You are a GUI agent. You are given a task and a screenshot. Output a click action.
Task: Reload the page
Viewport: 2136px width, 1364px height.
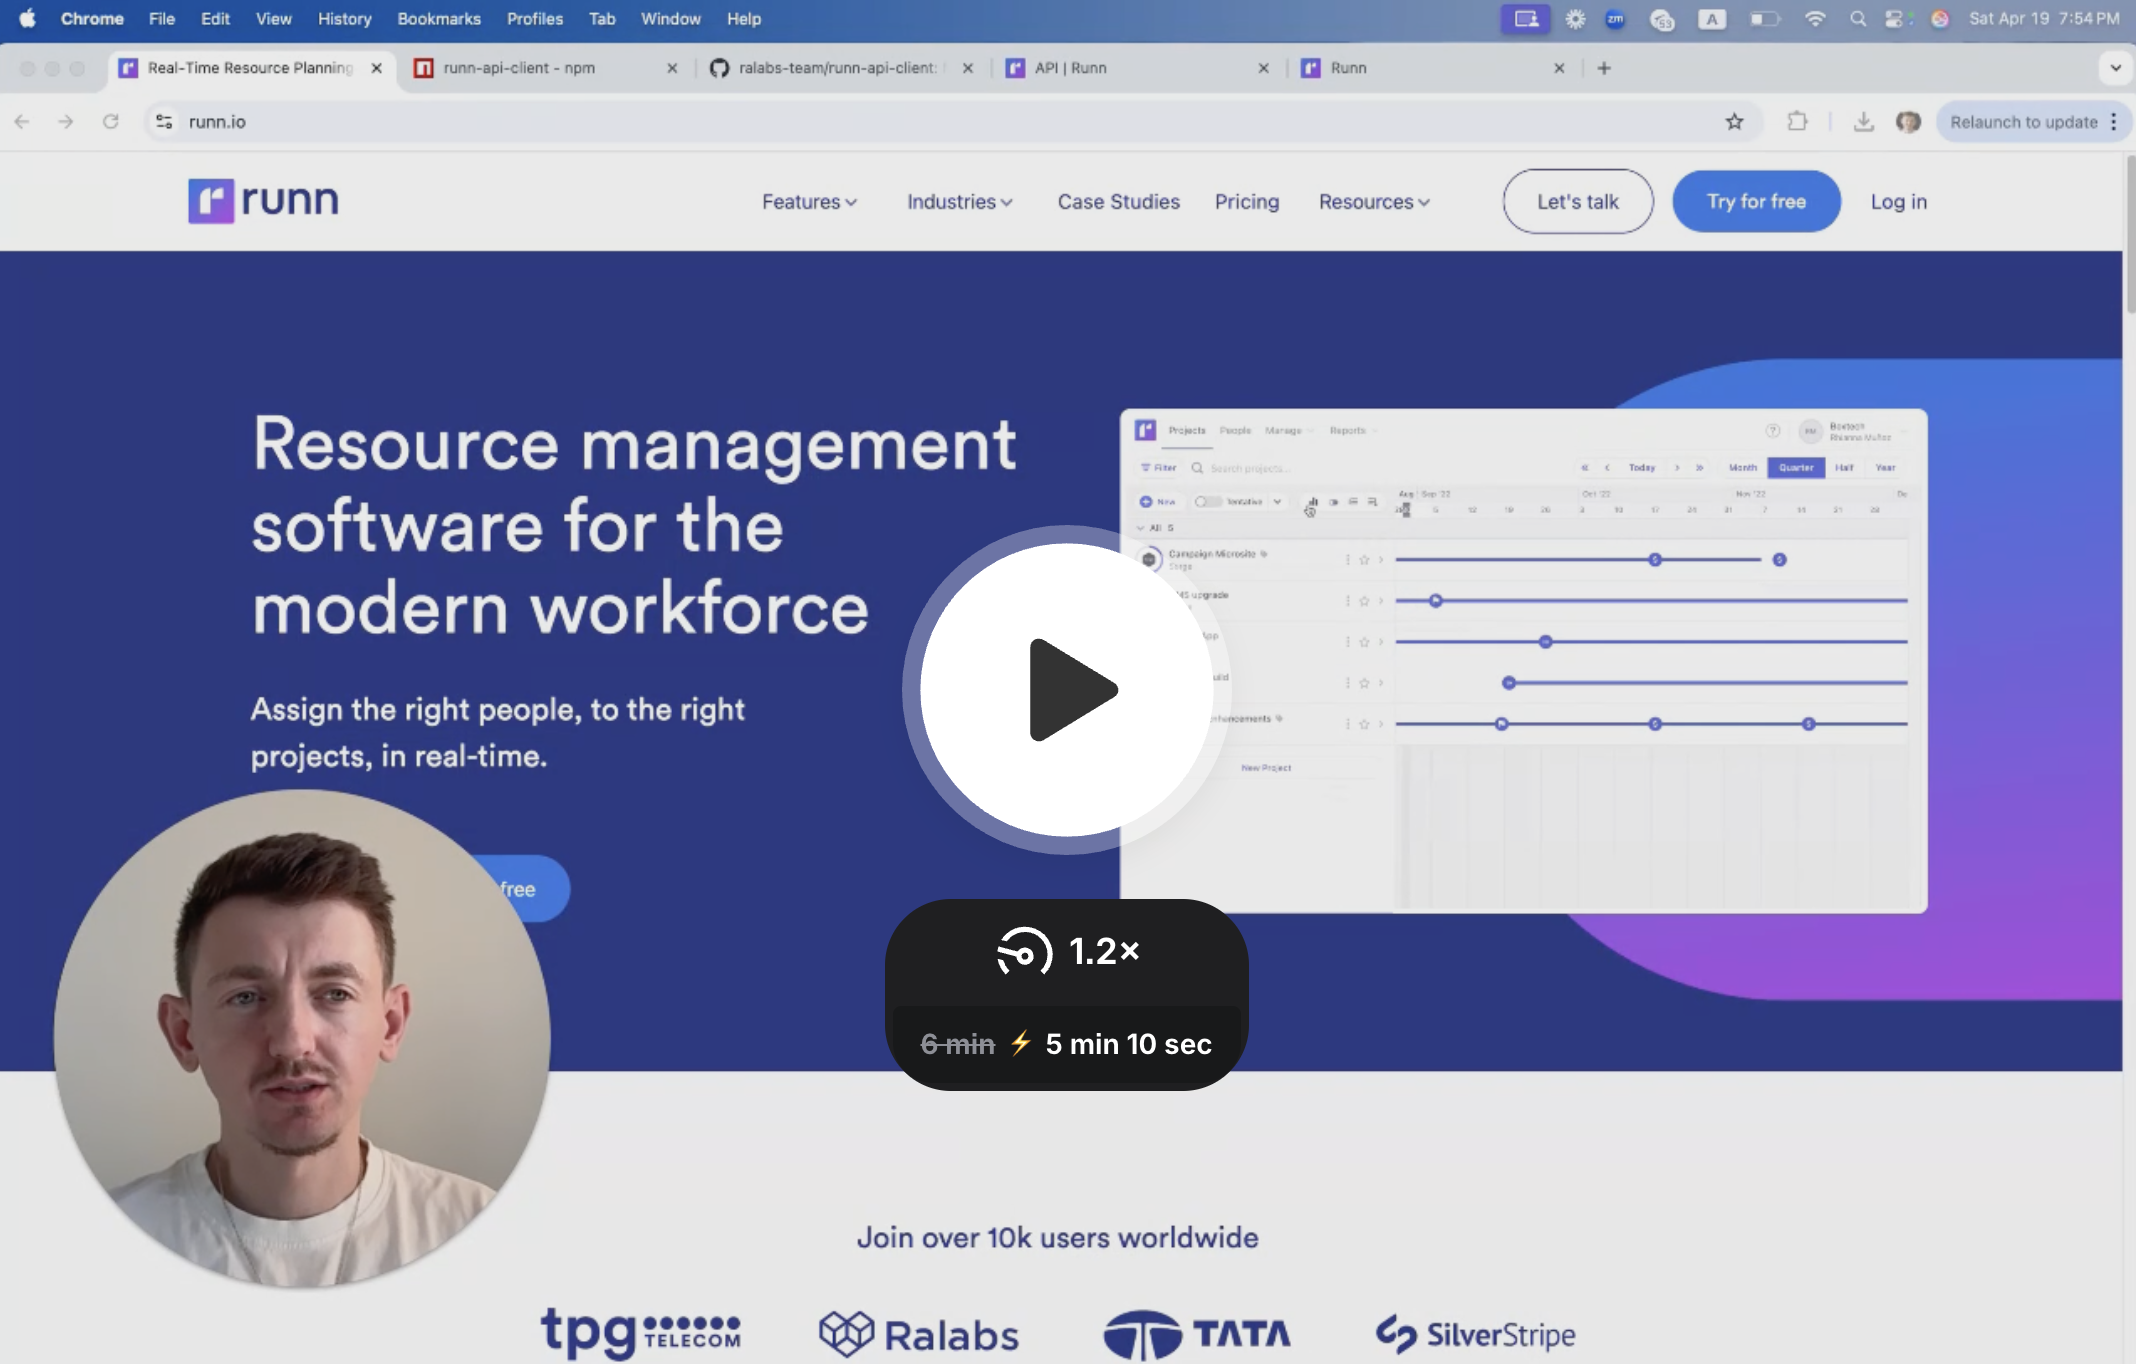pyautogui.click(x=111, y=122)
